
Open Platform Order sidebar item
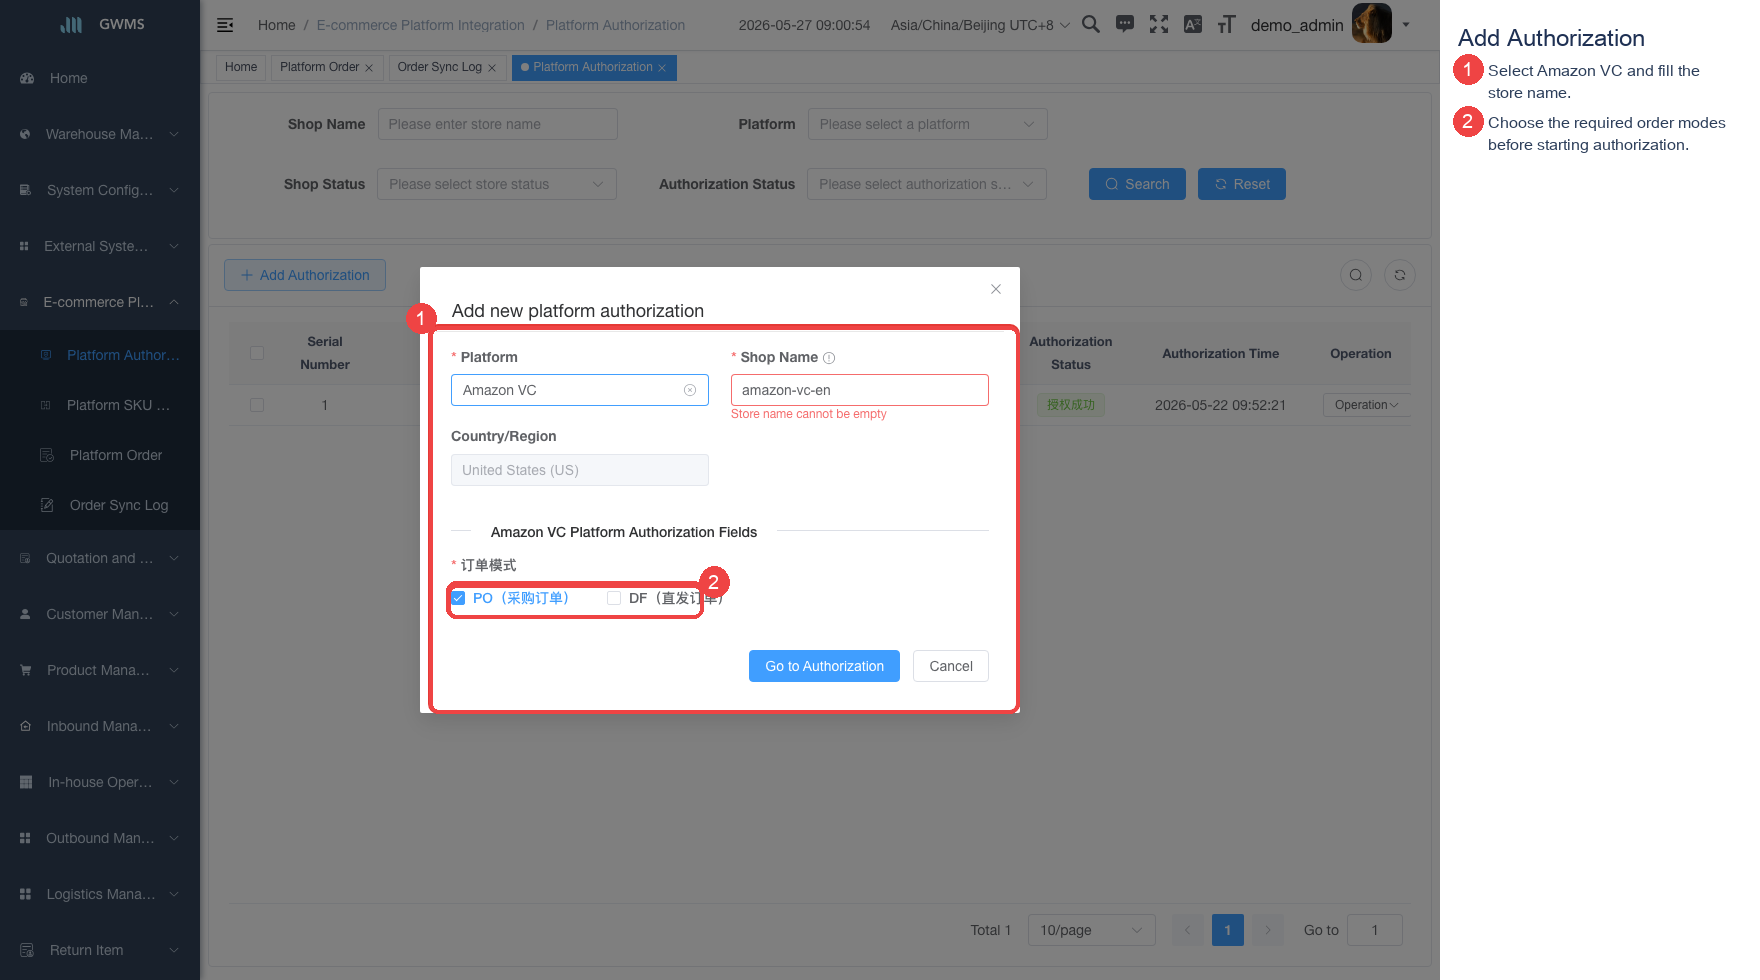[x=100, y=455]
